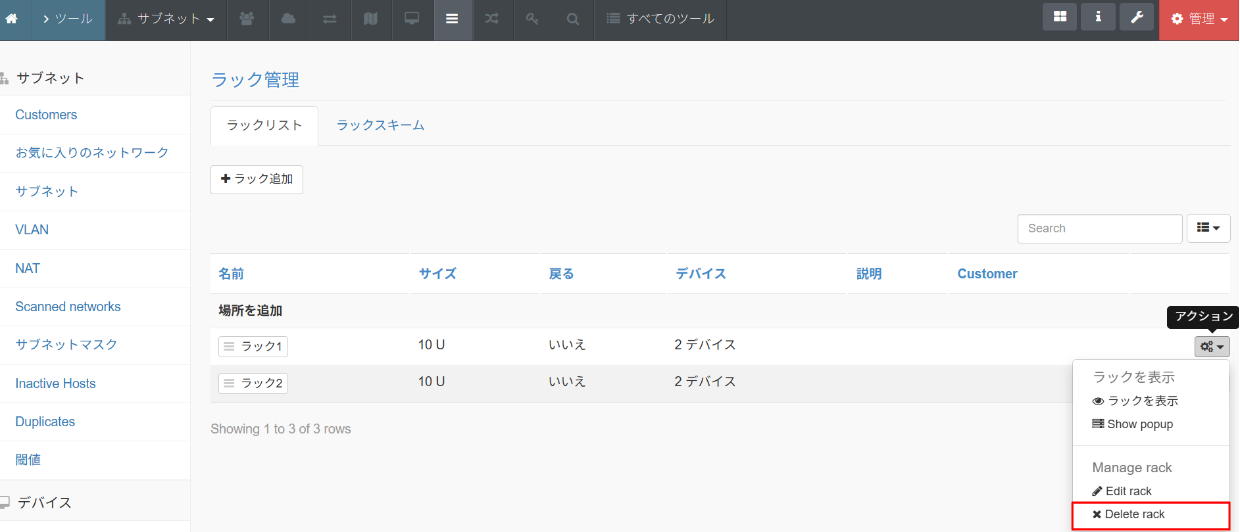Click the info icon button
The height and width of the screenshot is (532, 1240).
click(x=1098, y=17)
